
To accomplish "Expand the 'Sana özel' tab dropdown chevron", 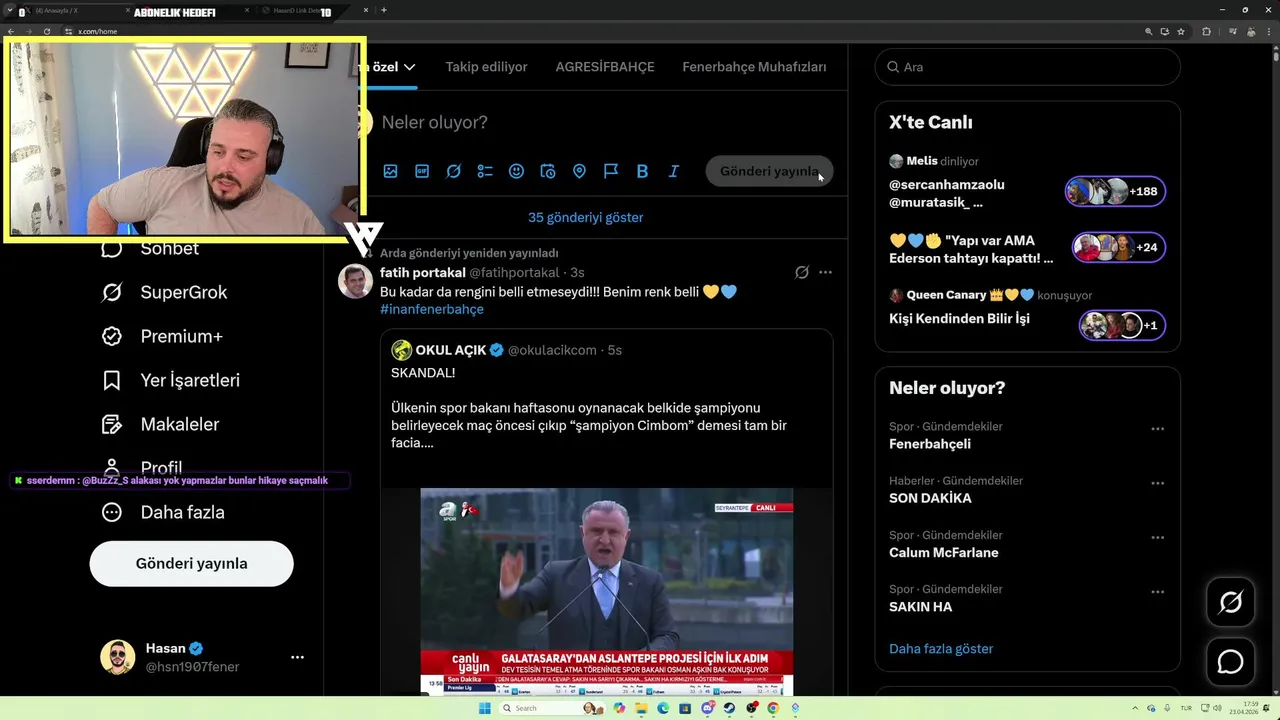I will (409, 67).
